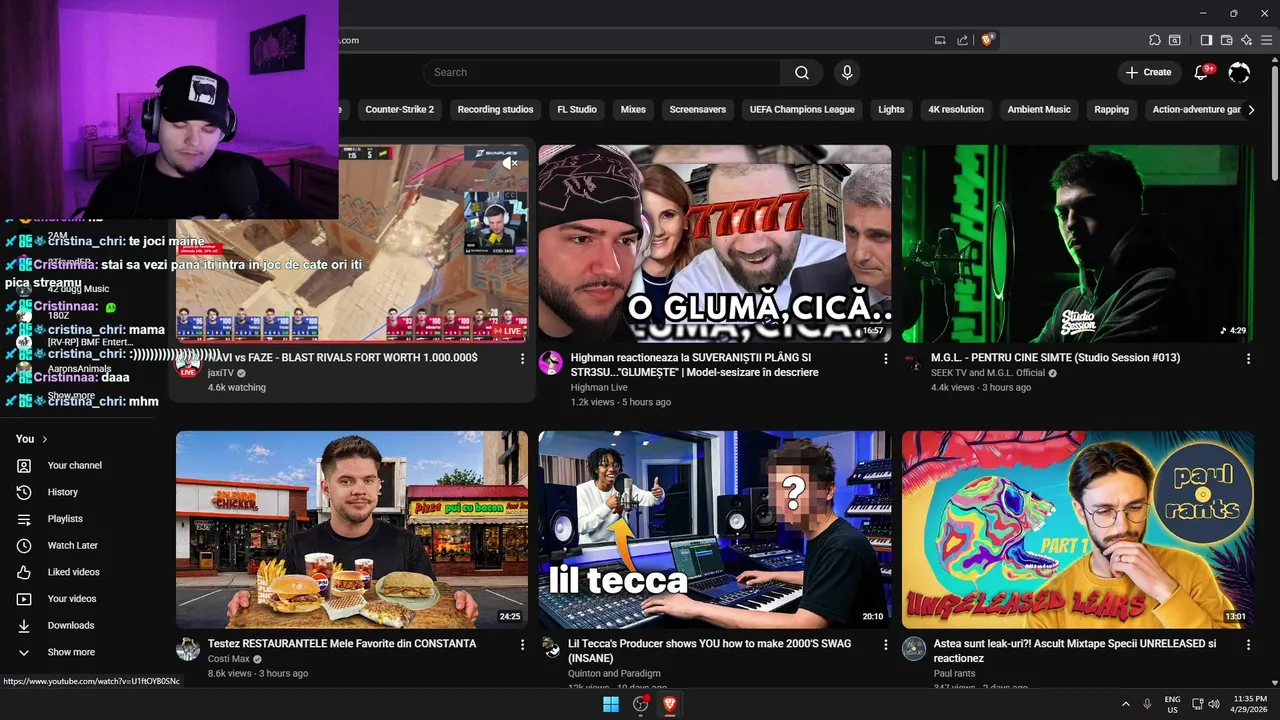The height and width of the screenshot is (720, 1280).
Task: Open YouTube notifications bell
Action: click(x=1202, y=72)
